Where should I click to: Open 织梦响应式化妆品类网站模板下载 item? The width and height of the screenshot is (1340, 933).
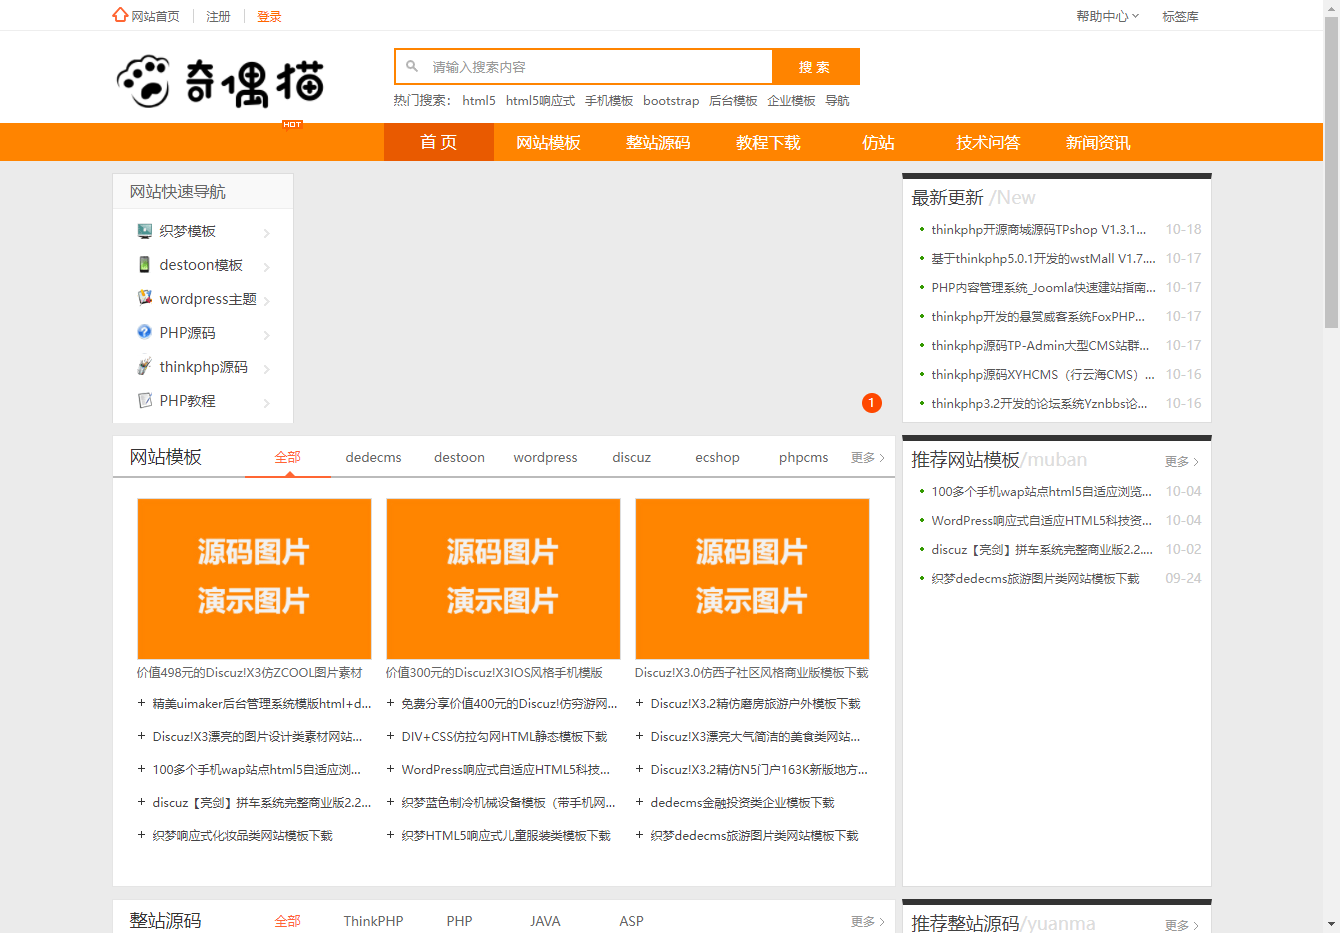[x=242, y=835]
